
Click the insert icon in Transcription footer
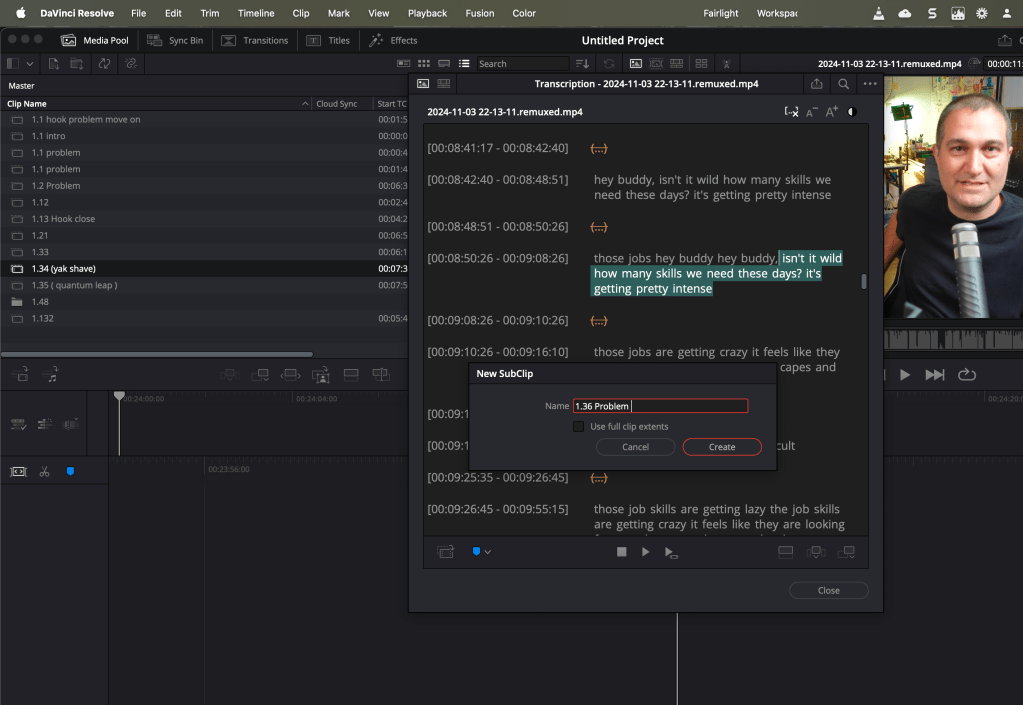tap(816, 552)
